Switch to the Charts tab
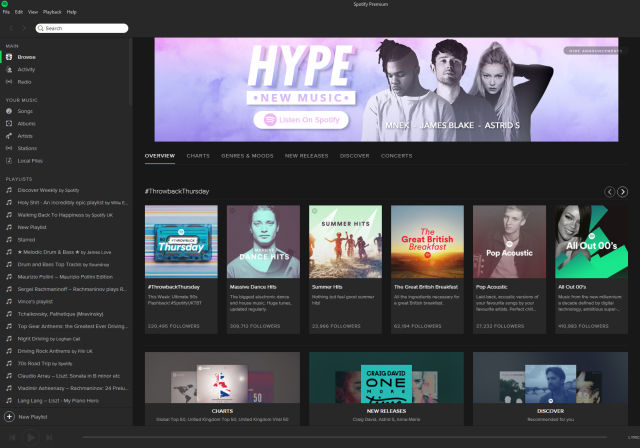The height and width of the screenshot is (448, 640). (198, 156)
